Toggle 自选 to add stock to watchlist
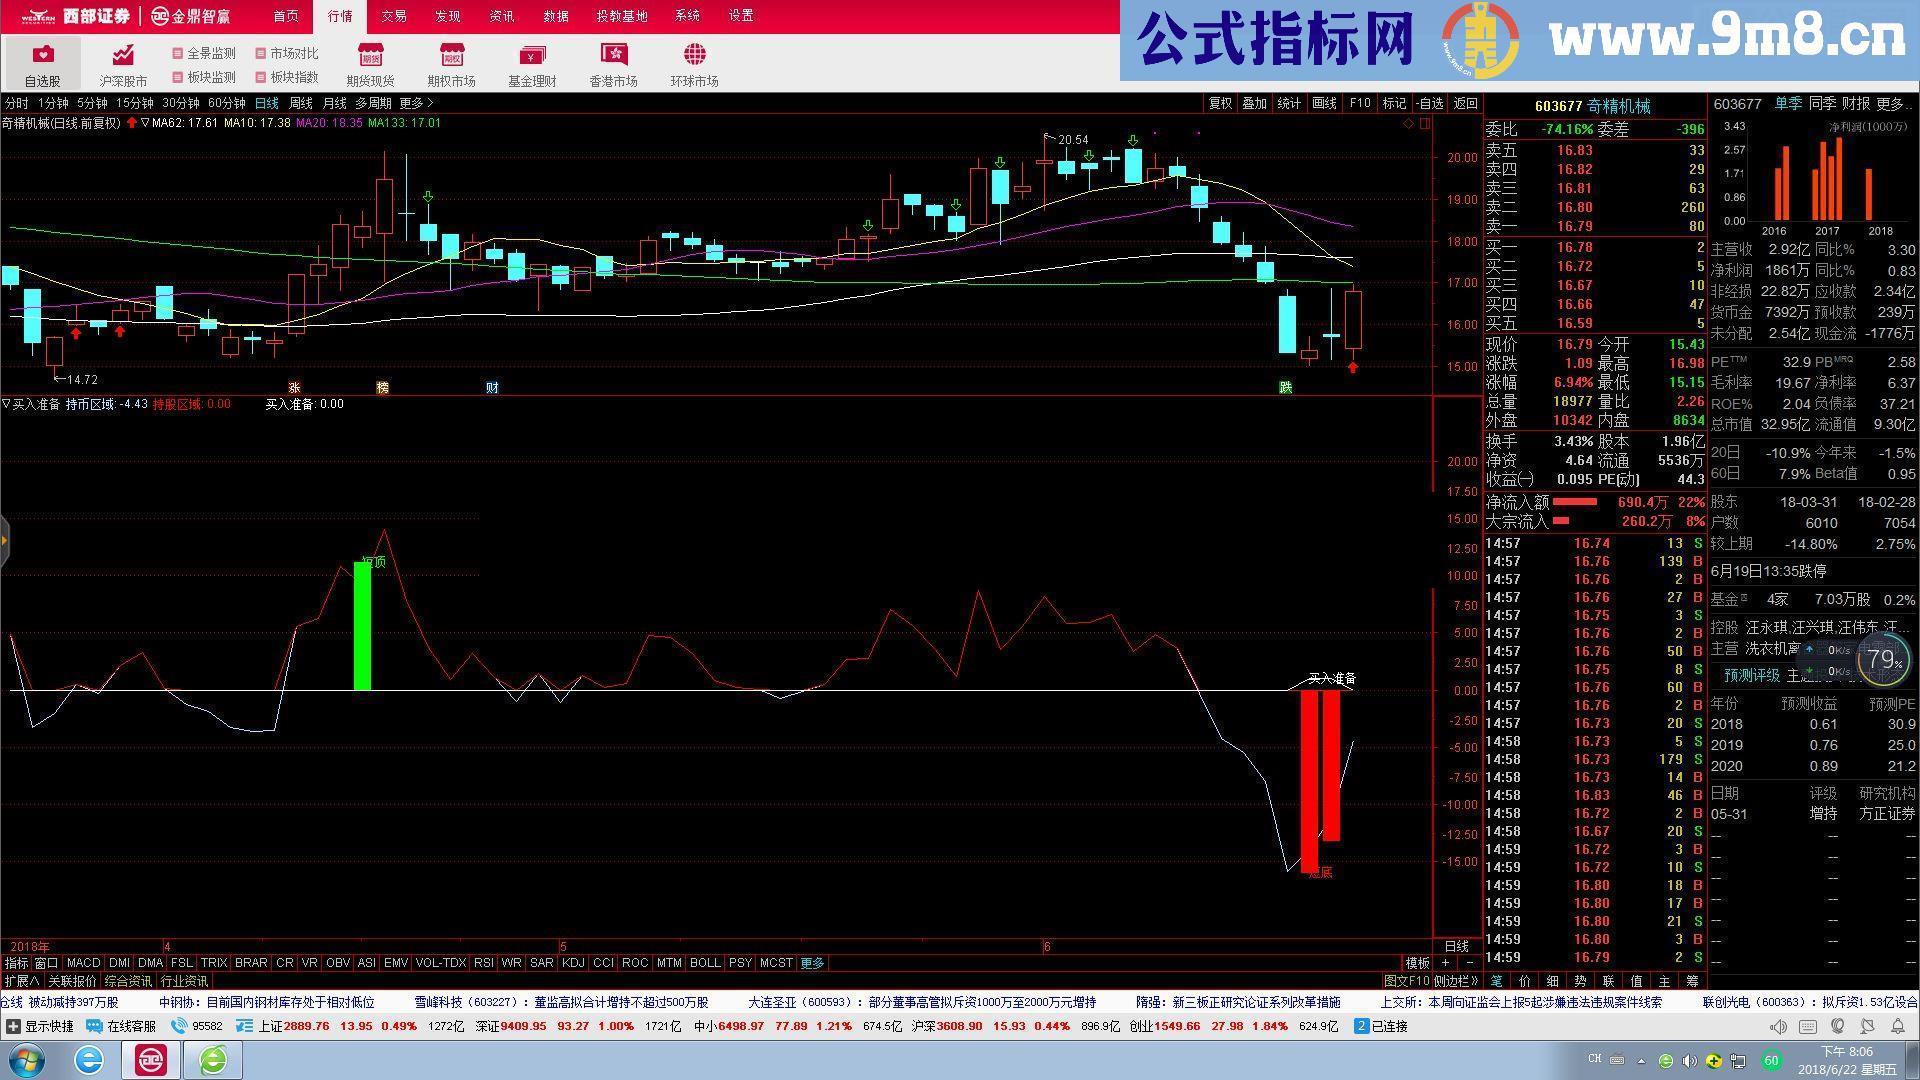The height and width of the screenshot is (1080, 1920). (x=1431, y=103)
